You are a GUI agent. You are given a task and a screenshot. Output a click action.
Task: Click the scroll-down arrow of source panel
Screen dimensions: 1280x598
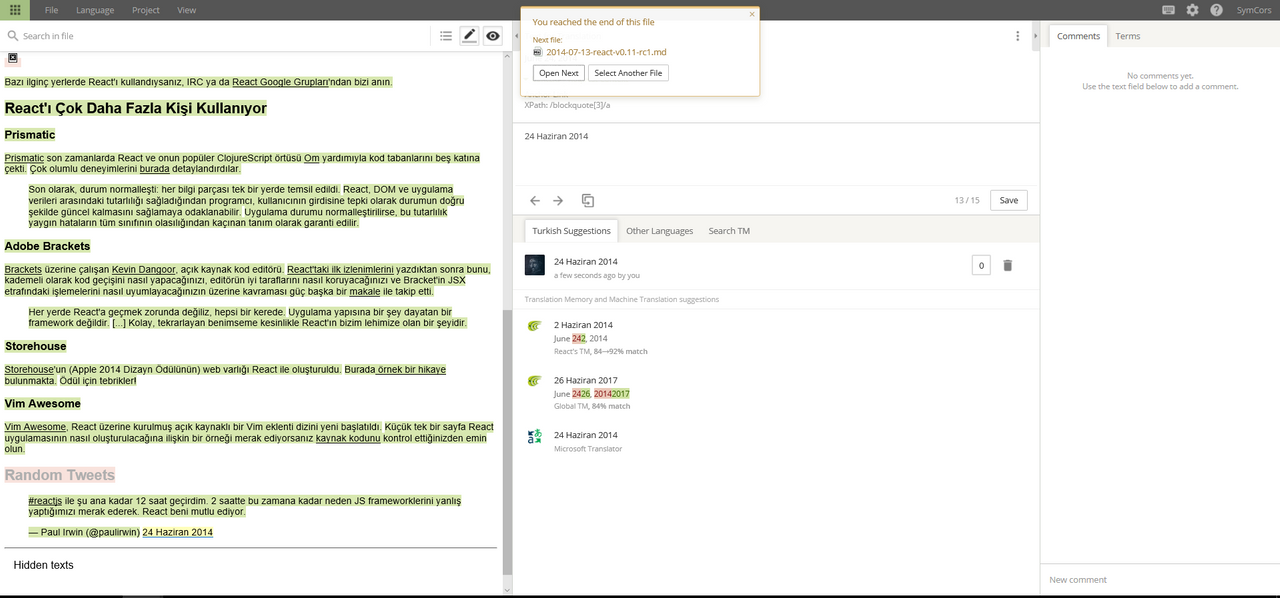[506, 589]
